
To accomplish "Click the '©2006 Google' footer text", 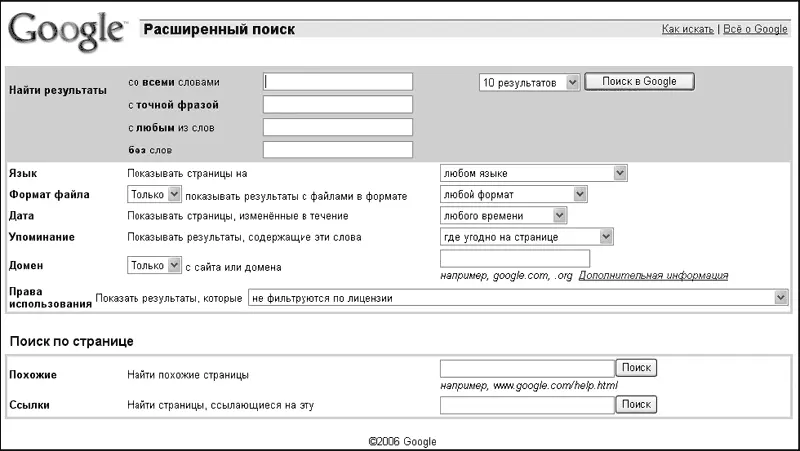I will coord(403,441).
